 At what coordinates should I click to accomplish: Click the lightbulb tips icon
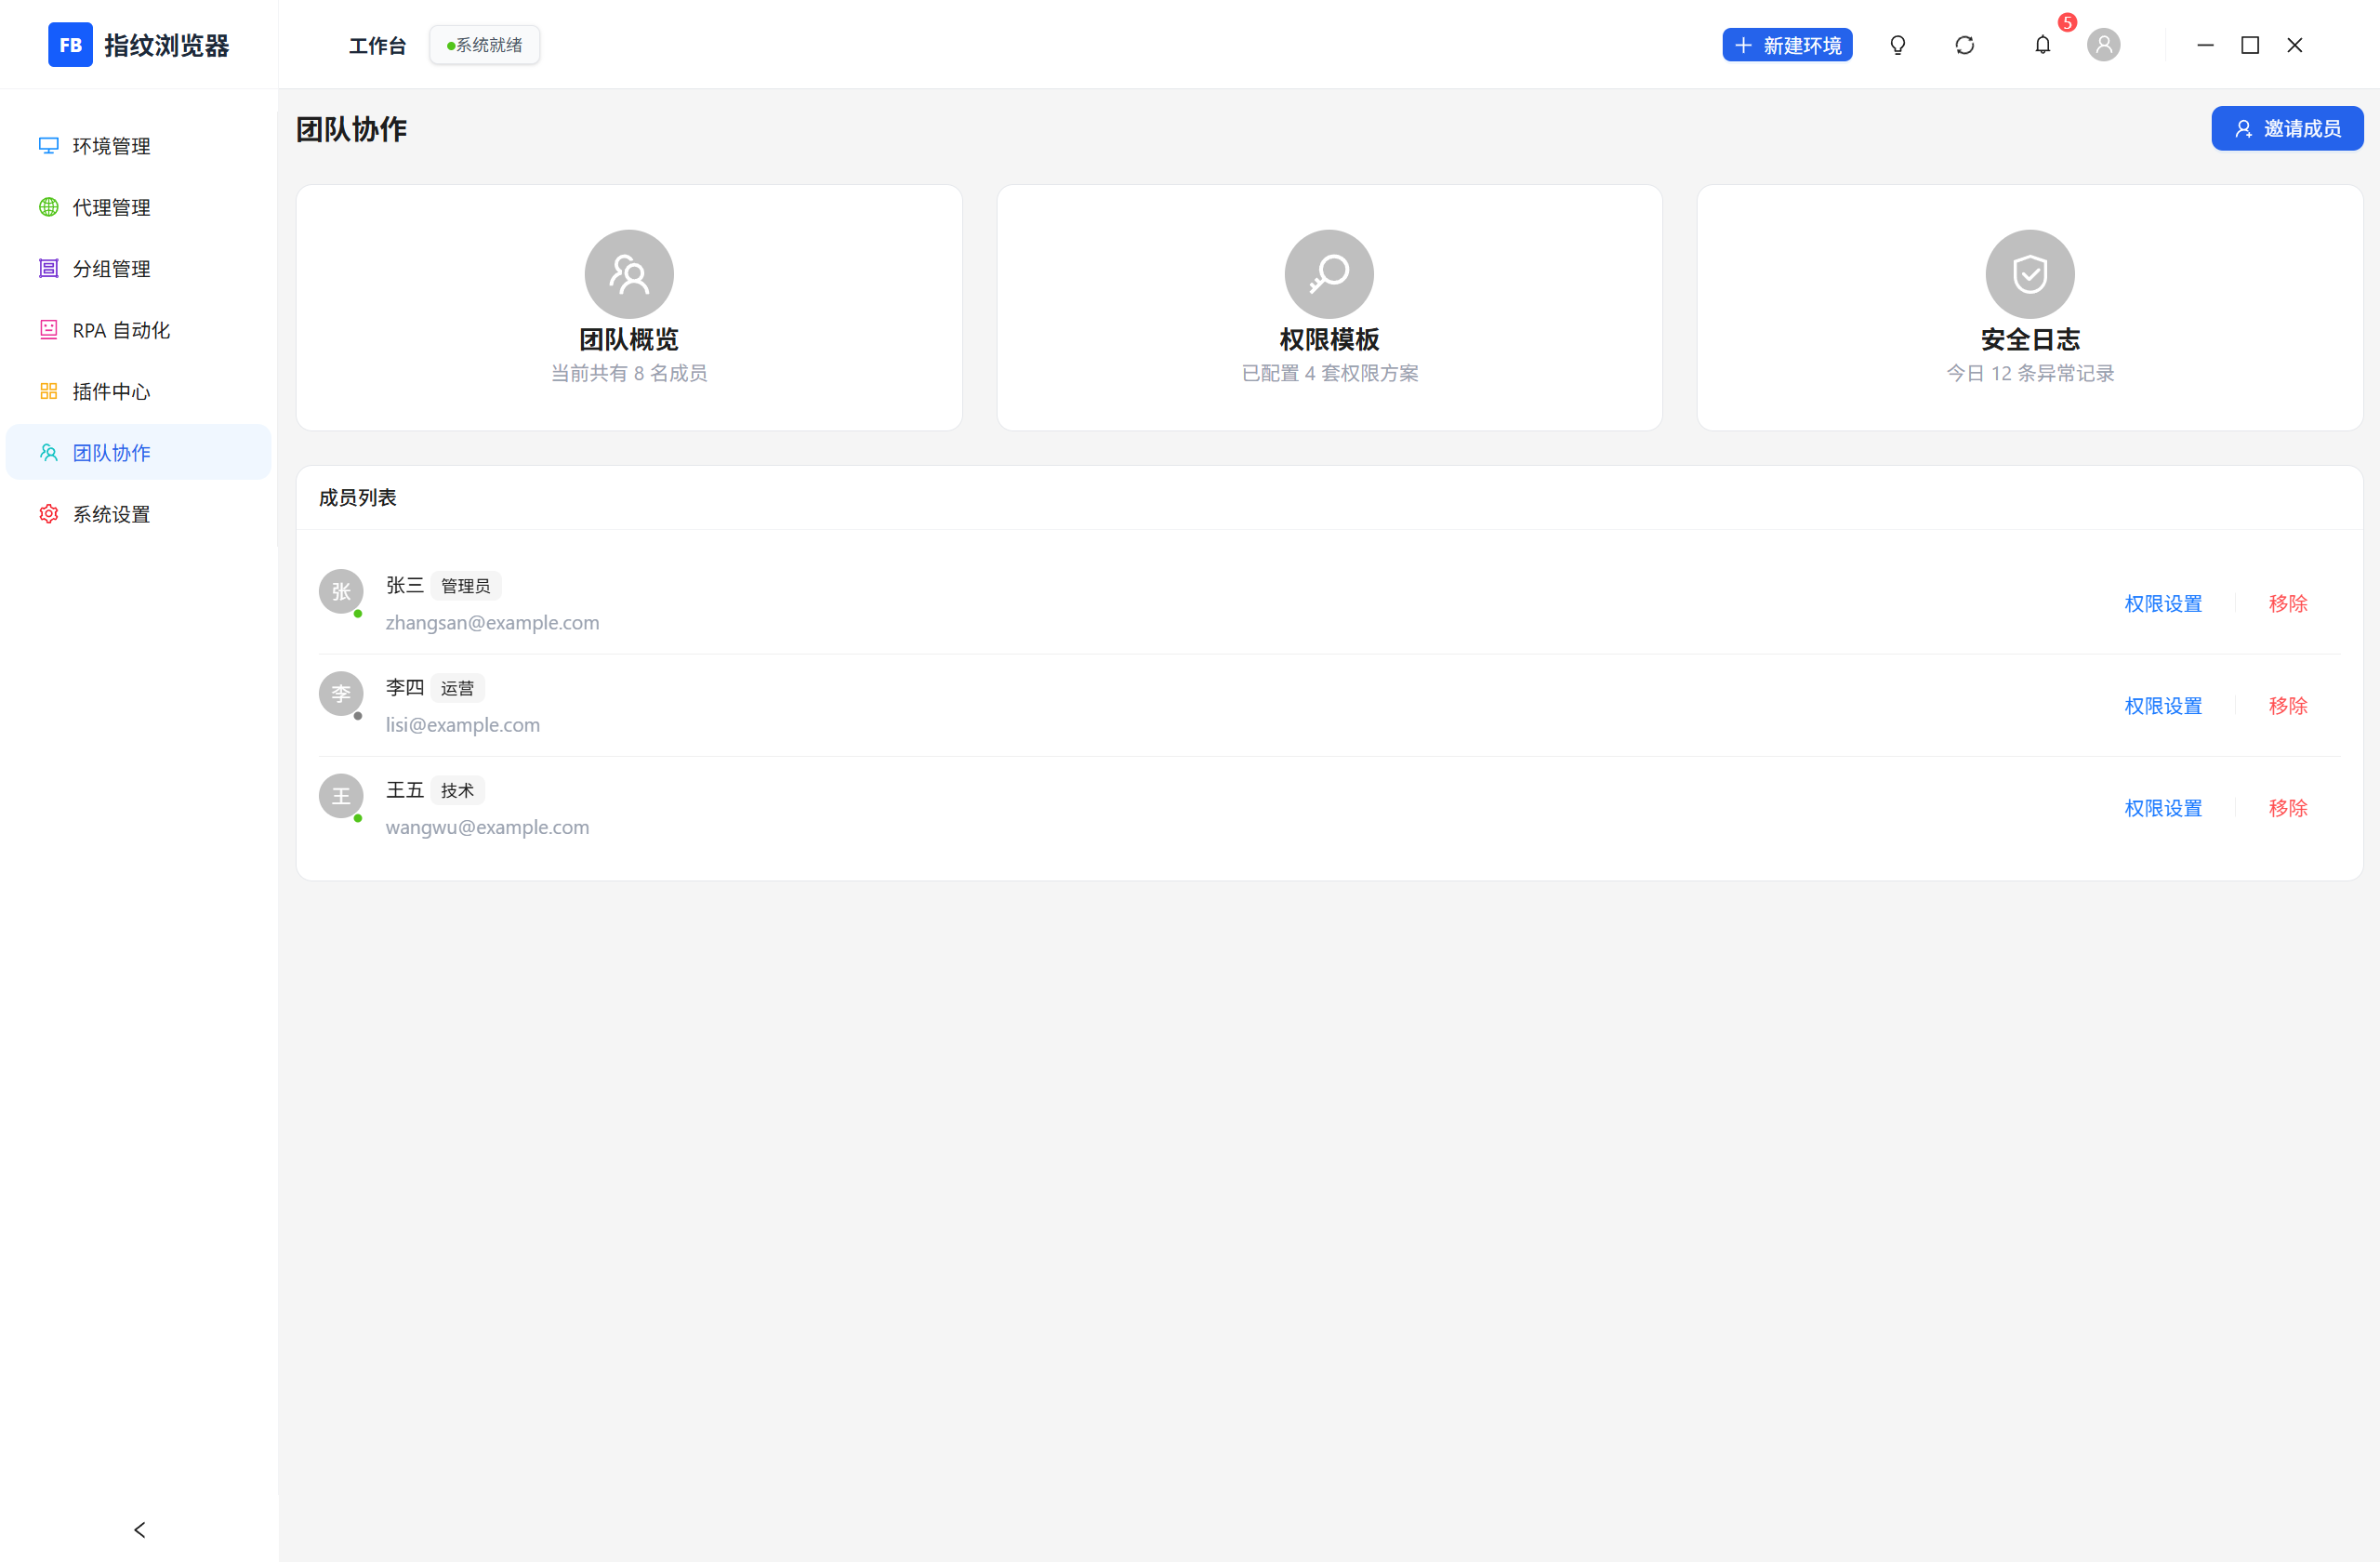(1897, 45)
